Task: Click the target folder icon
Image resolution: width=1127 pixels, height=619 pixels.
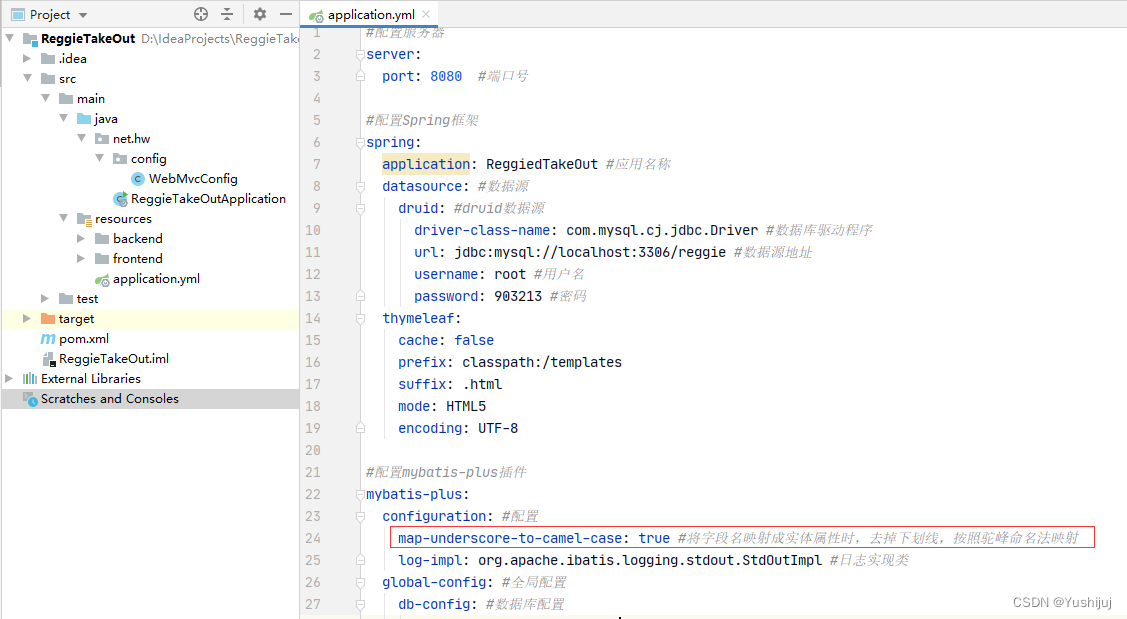Action: click(48, 318)
